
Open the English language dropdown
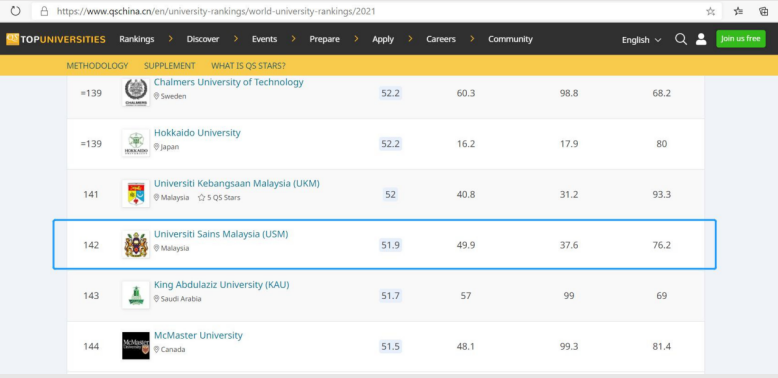click(642, 40)
